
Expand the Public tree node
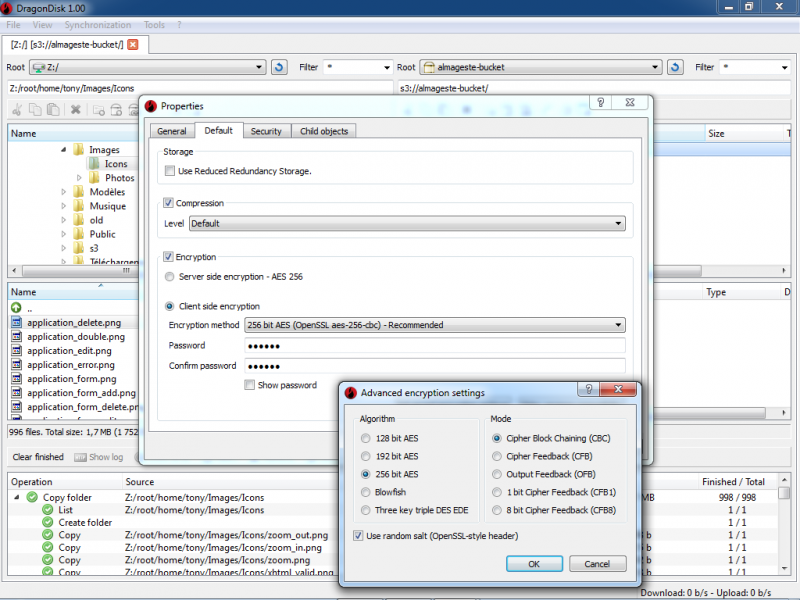click(x=63, y=234)
